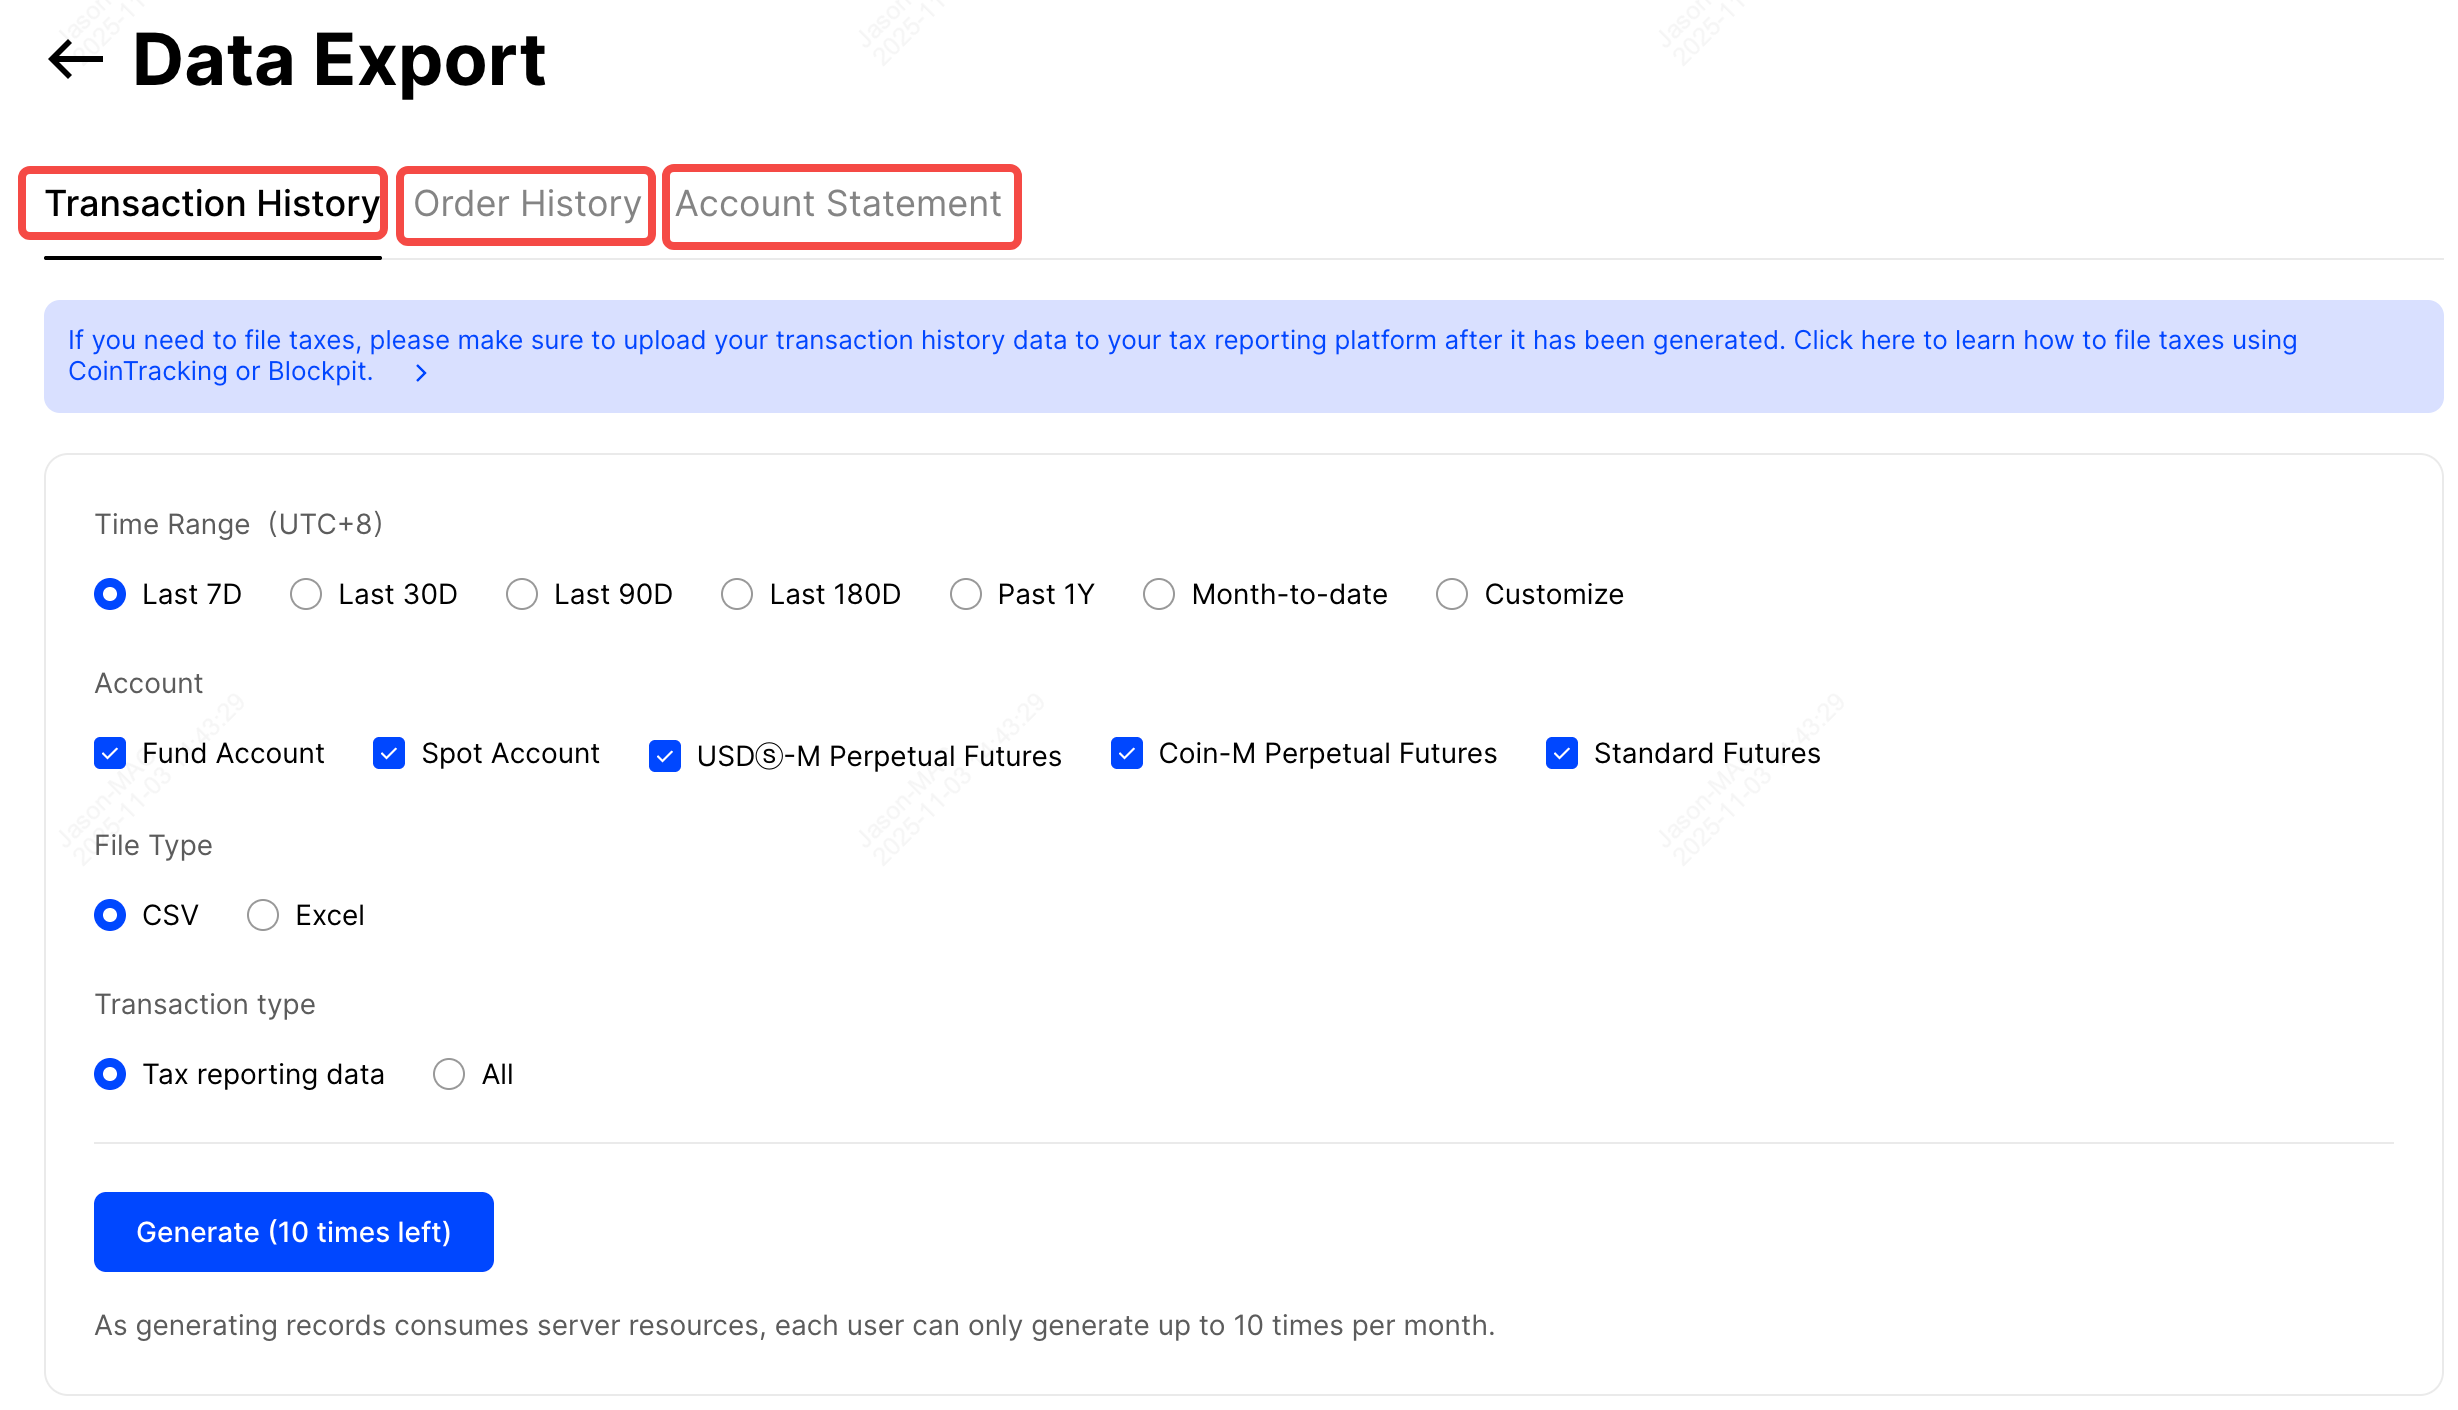The image size is (2458, 1410).
Task: Toggle Coin-M Perpetual Futures checkbox
Action: pos(1127,754)
